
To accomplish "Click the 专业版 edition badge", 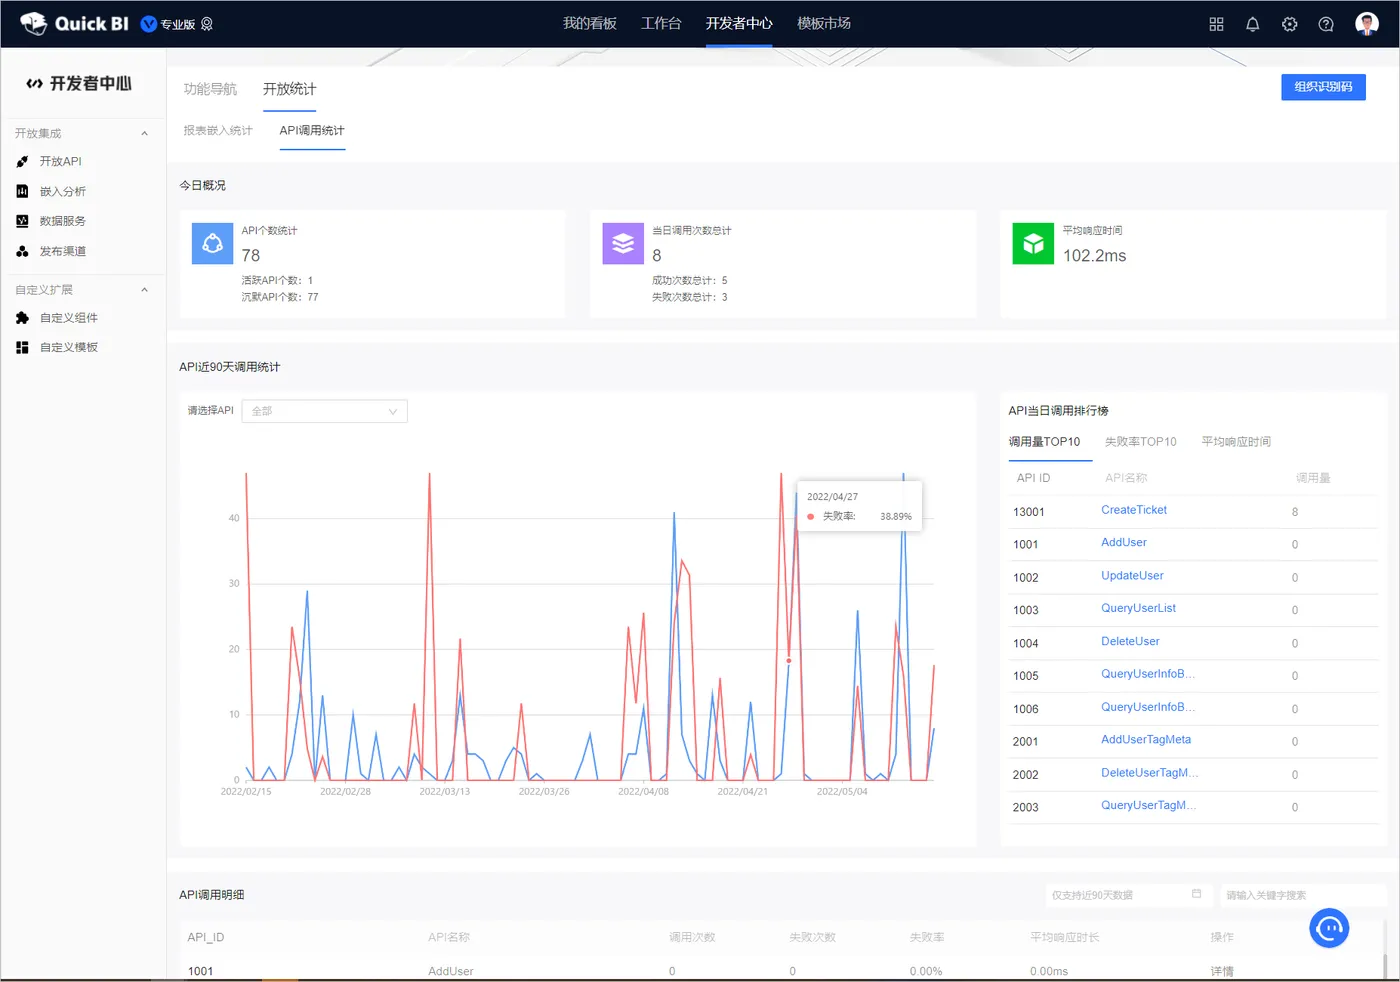I will (177, 24).
